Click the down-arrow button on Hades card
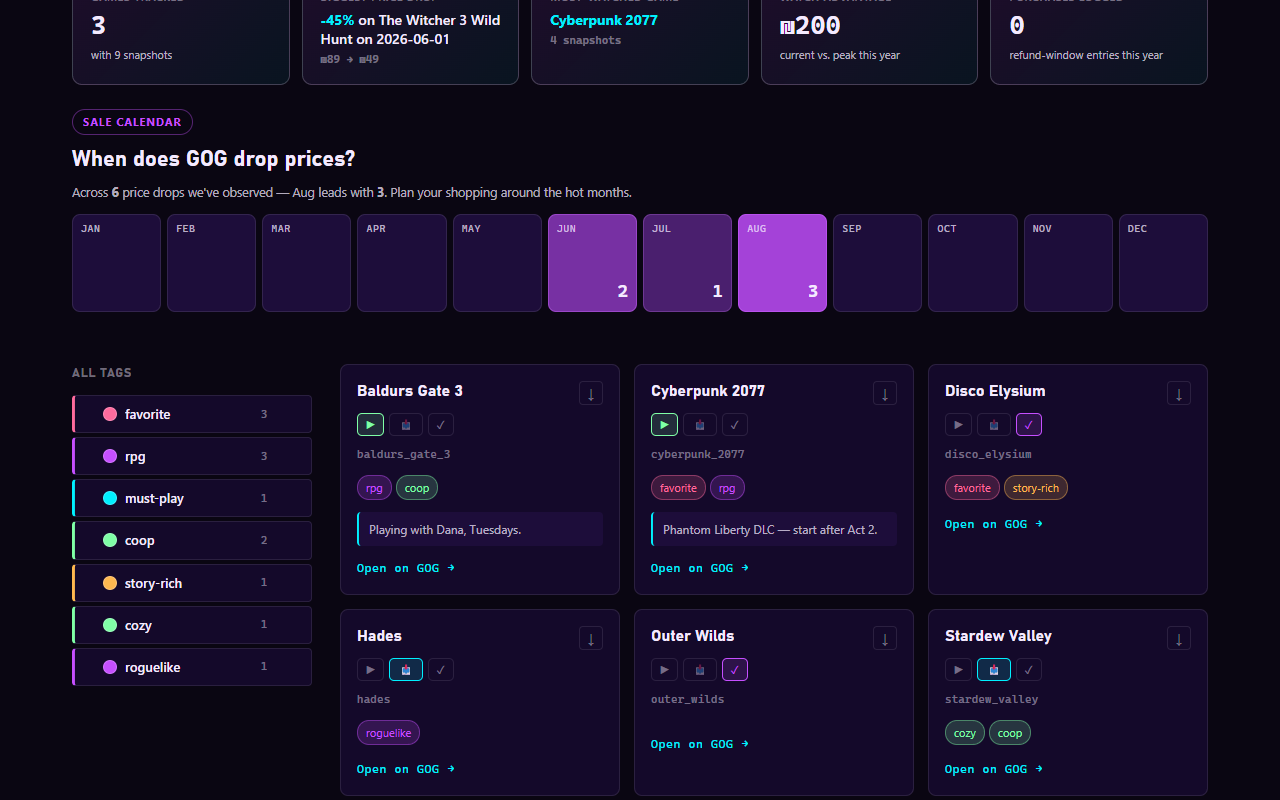Screen dimensions: 1280x800 coord(591,638)
